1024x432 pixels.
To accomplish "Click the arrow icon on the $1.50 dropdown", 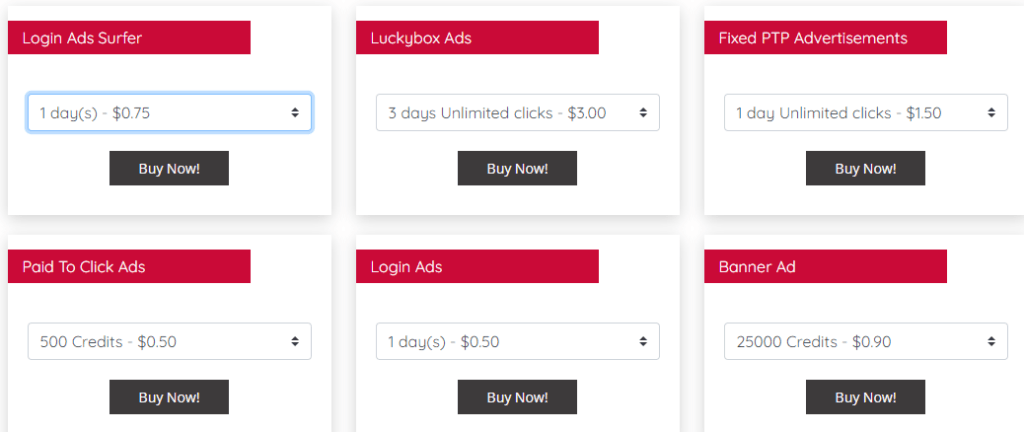I will (991, 113).
